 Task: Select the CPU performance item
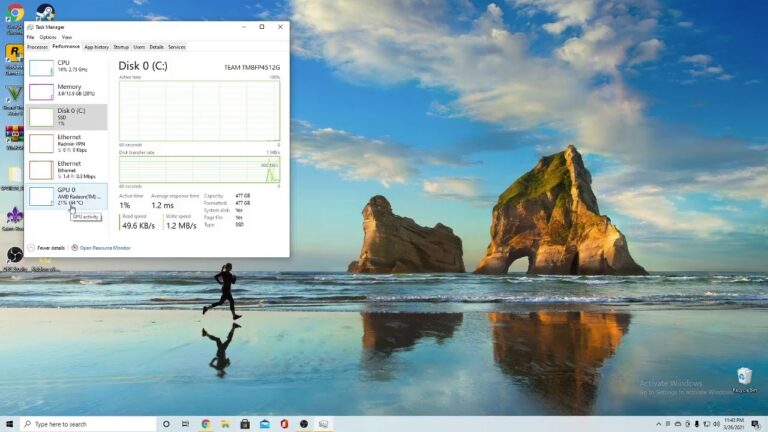[66, 67]
